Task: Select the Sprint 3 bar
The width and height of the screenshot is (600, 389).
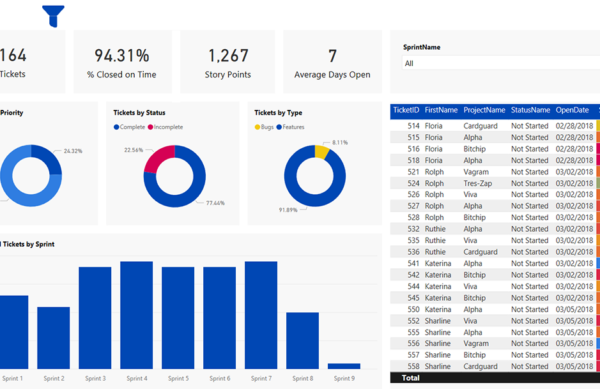Action: click(95, 318)
